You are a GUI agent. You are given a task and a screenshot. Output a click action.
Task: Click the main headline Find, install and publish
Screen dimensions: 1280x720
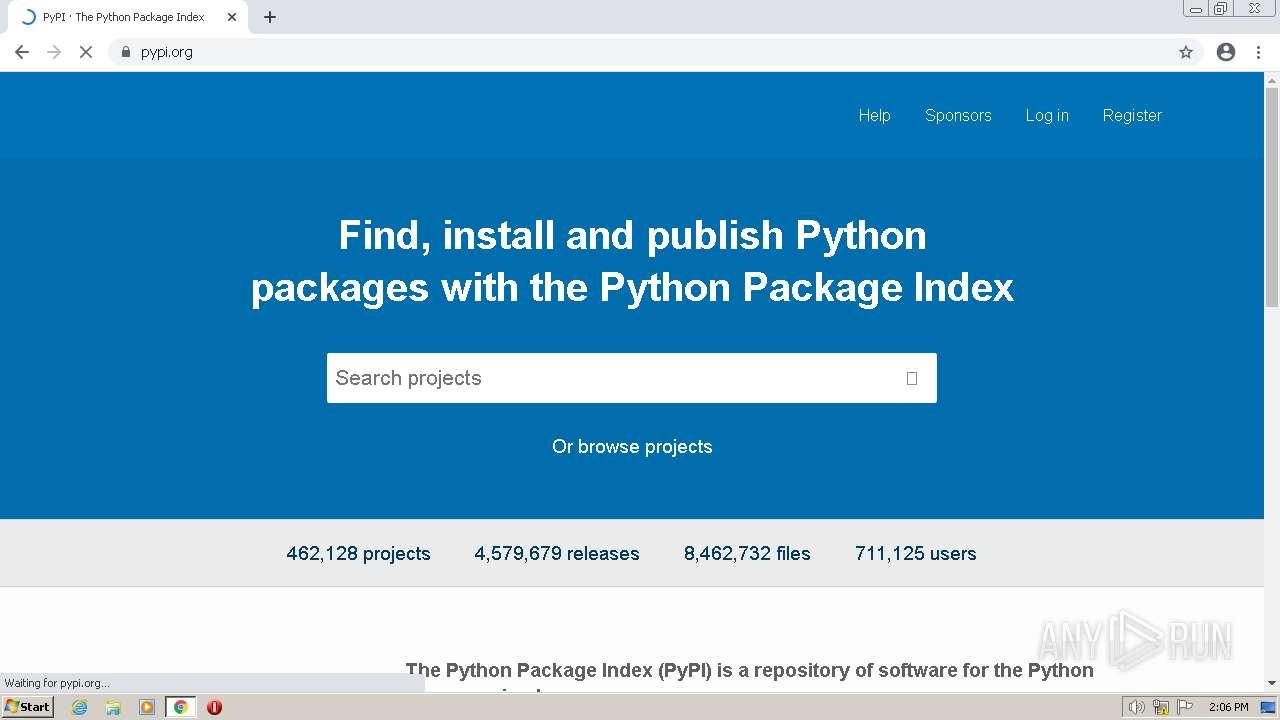pos(632,261)
